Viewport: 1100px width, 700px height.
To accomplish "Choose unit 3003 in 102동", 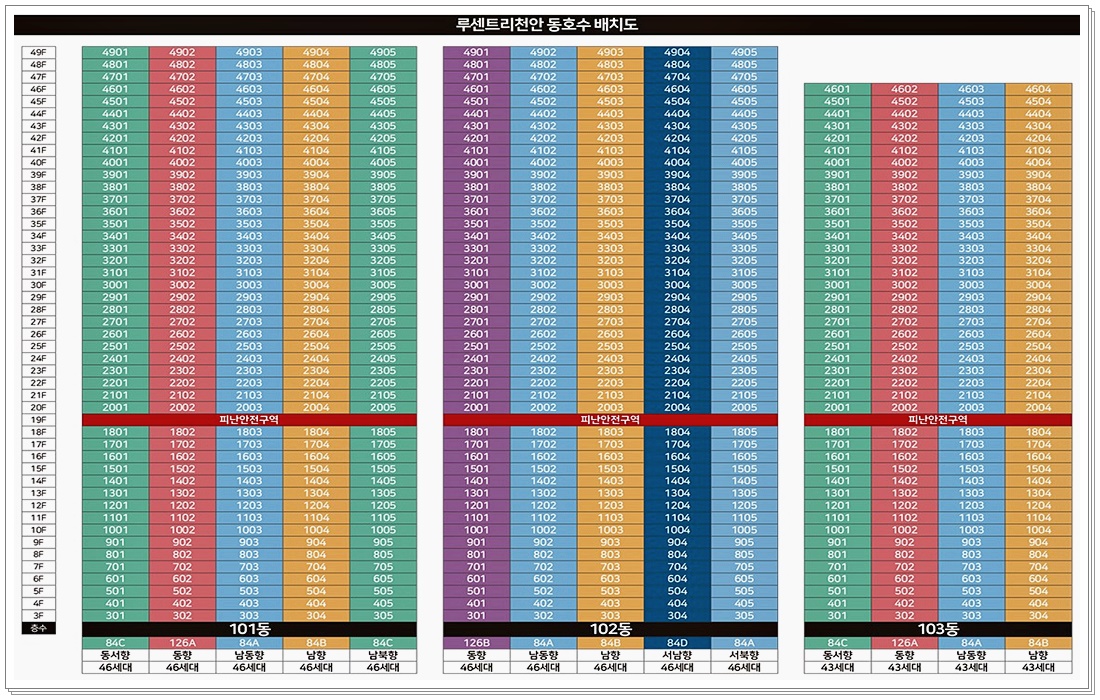I will (610, 285).
